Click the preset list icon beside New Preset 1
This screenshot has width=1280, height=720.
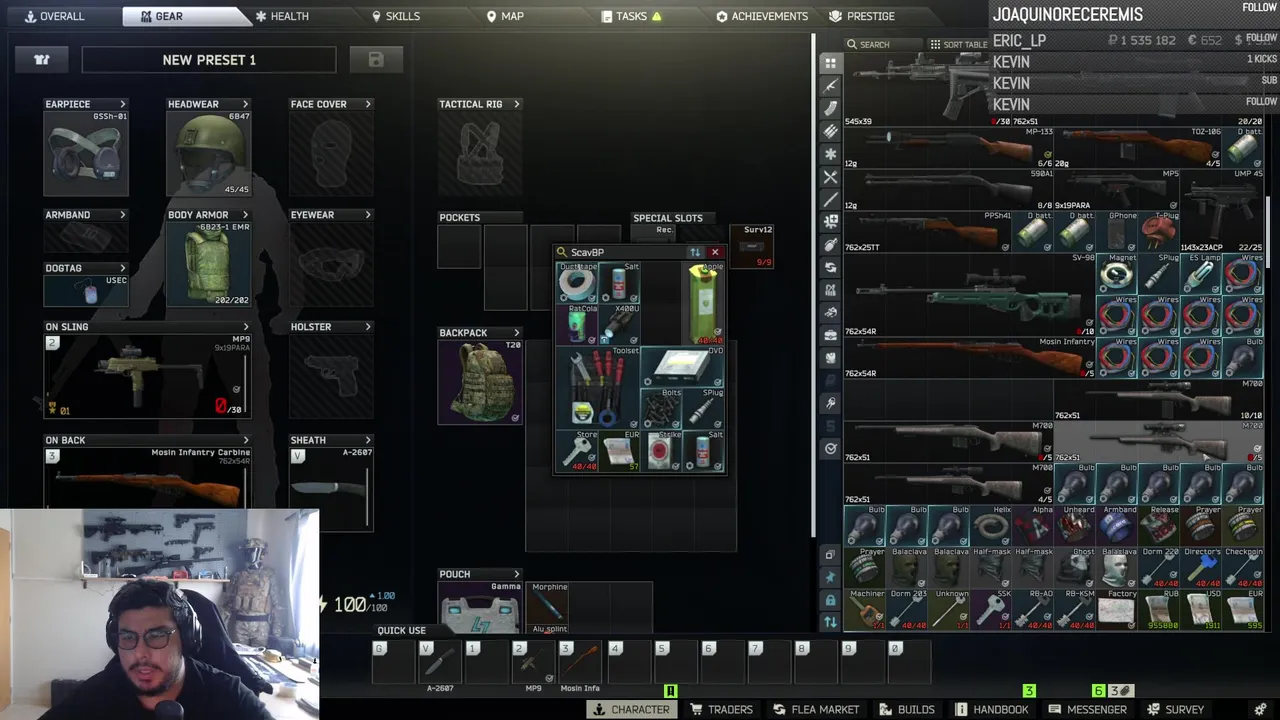point(42,60)
